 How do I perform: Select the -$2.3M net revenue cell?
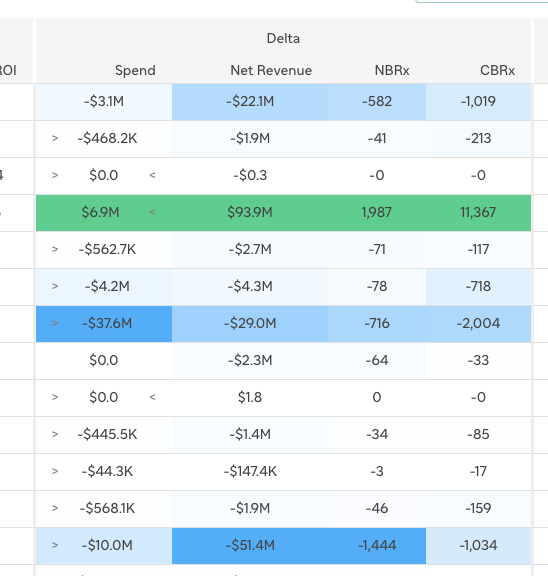[250, 360]
